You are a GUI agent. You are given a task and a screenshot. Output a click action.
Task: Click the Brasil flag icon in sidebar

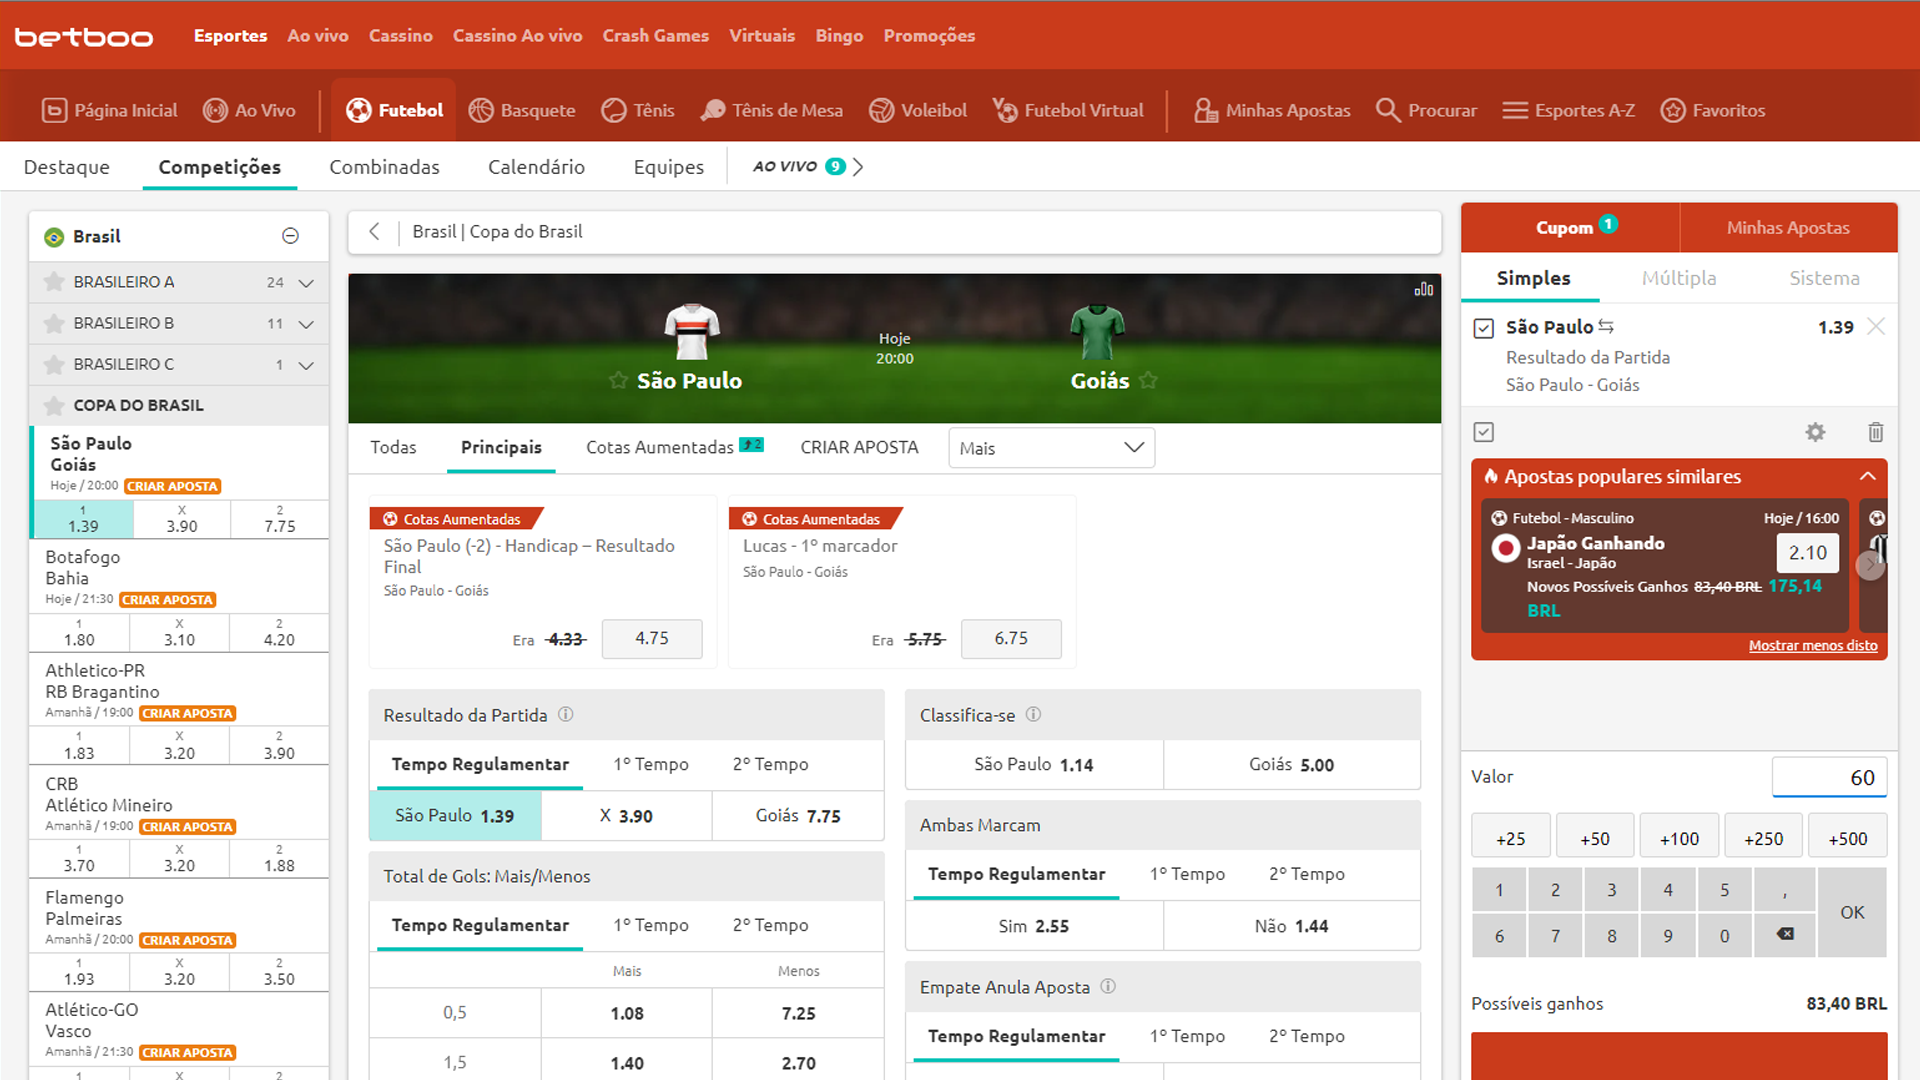[x=54, y=237]
